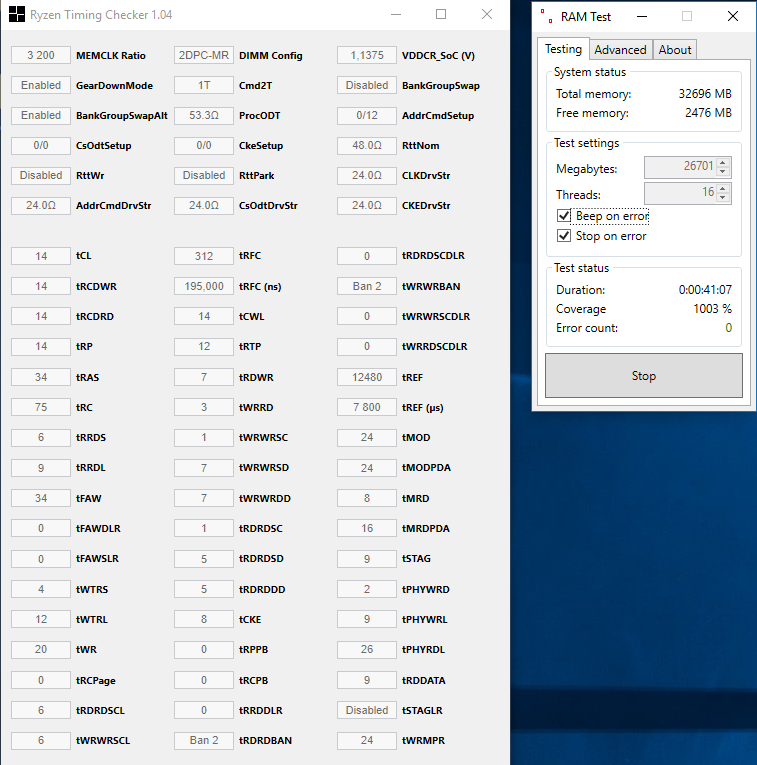Click the GearDownMode Enabled field
The image size is (757, 765).
41,85
